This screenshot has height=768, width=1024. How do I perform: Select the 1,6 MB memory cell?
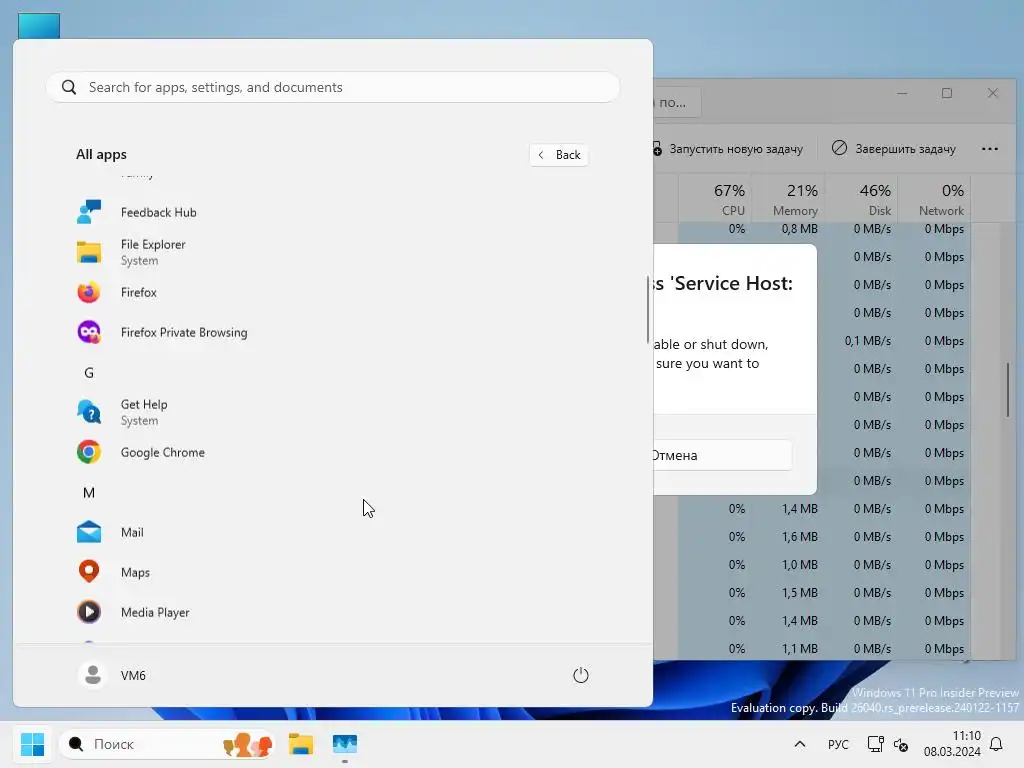(800, 537)
